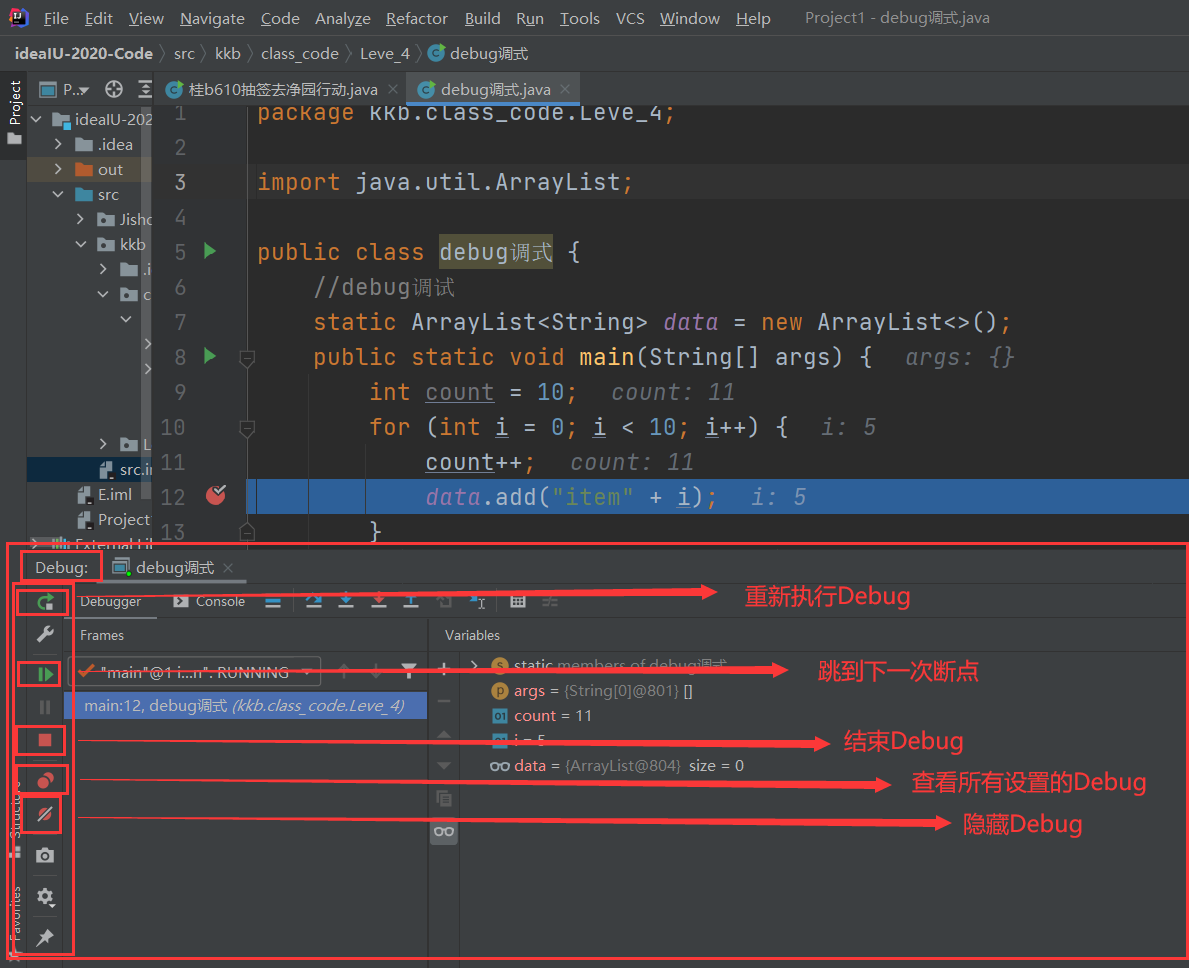The width and height of the screenshot is (1189, 968).
Task: Click the camera thread dump icon
Action: [x=45, y=856]
